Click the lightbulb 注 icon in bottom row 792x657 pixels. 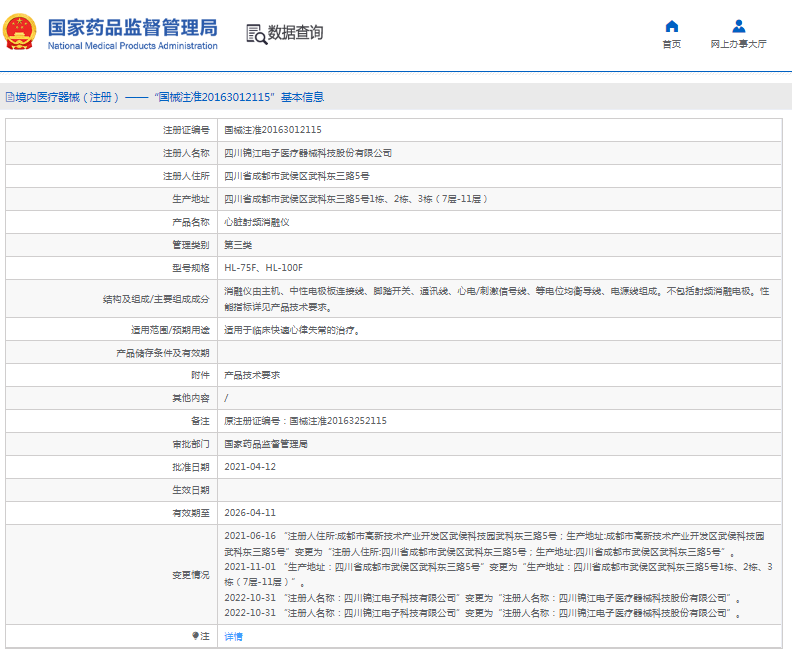[196, 636]
